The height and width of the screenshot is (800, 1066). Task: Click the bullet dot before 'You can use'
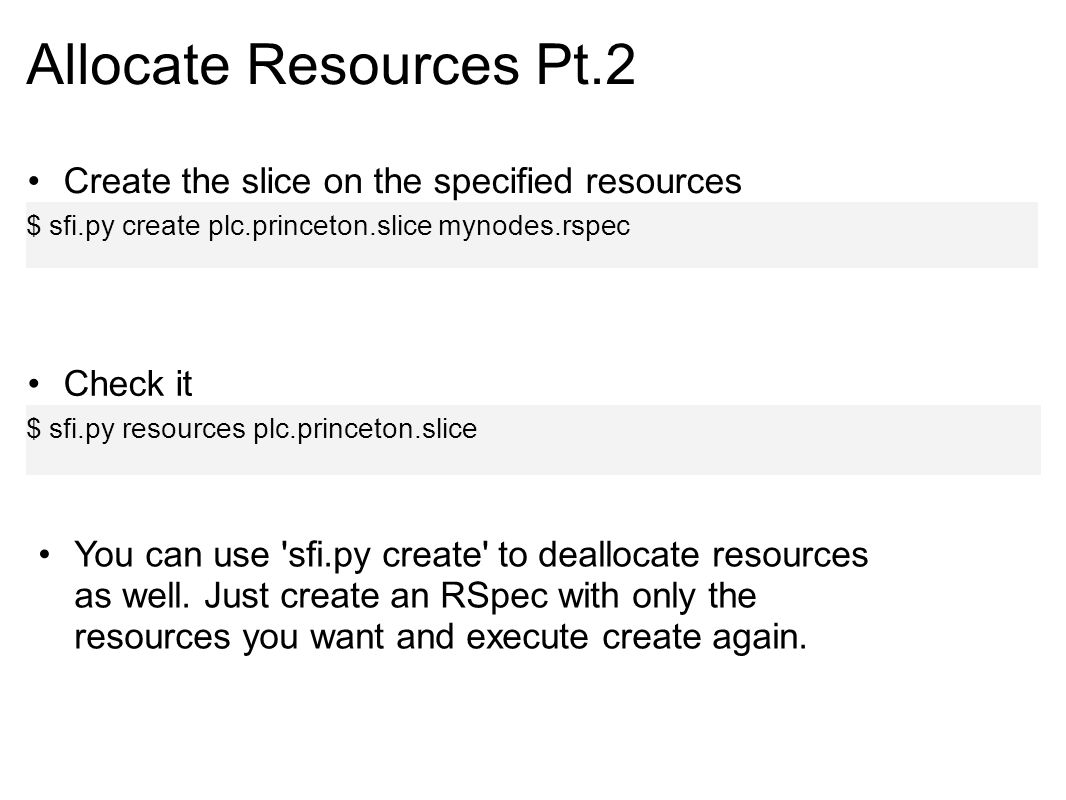pos(45,555)
